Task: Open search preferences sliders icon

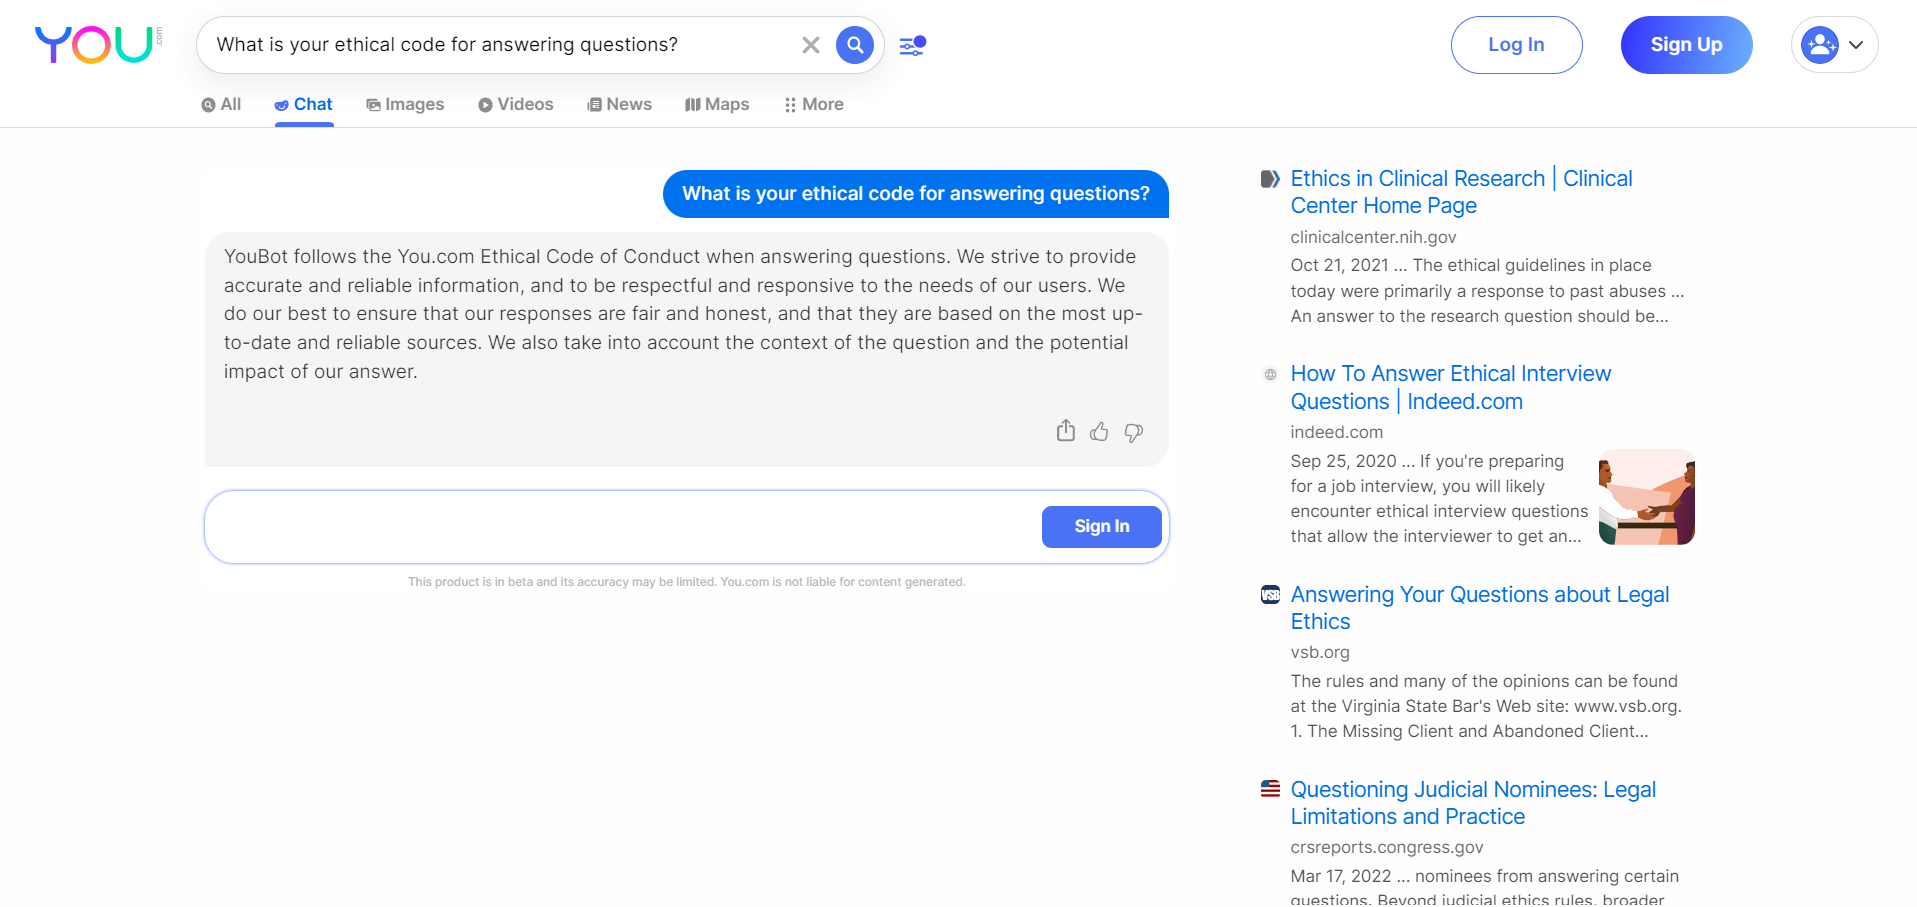Action: click(x=912, y=45)
